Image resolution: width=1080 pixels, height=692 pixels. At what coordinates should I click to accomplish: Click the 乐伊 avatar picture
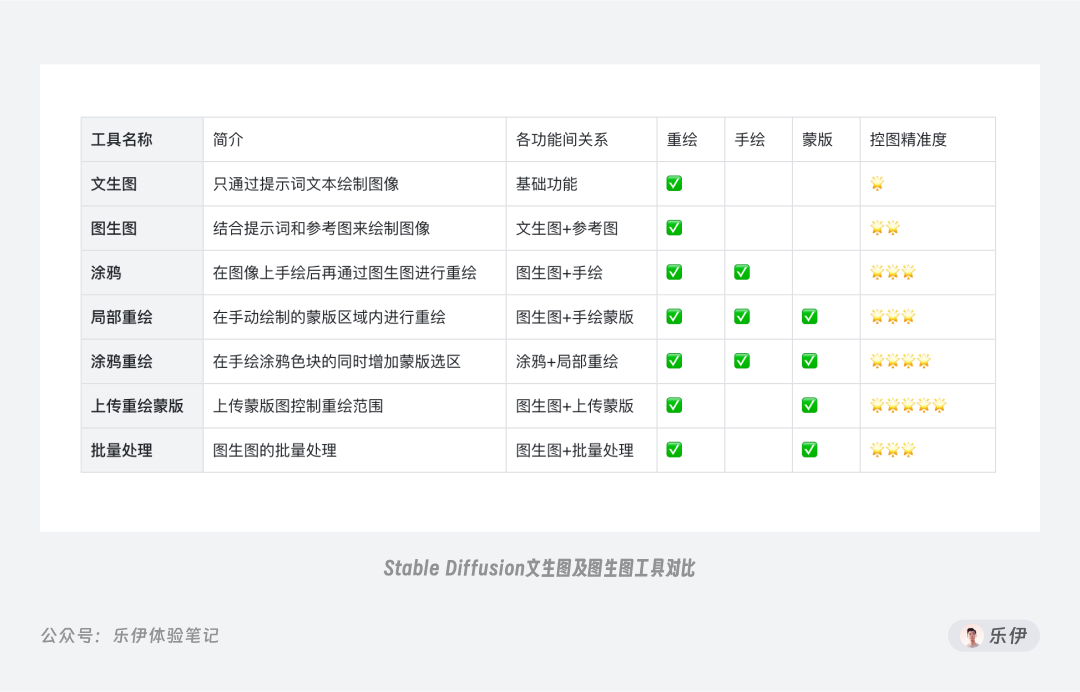coord(971,636)
